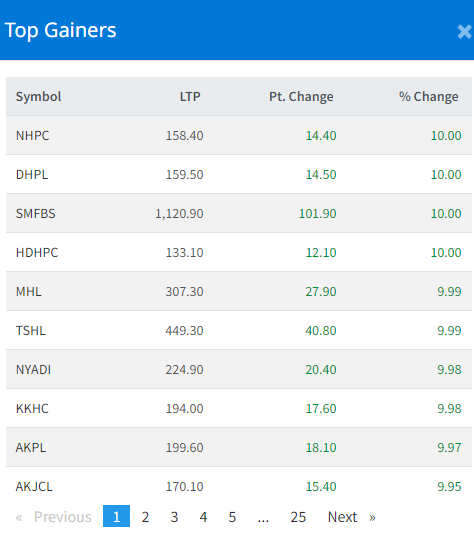Click the left double-chevron previous icon
This screenshot has width=474, height=548.
(x=19, y=517)
